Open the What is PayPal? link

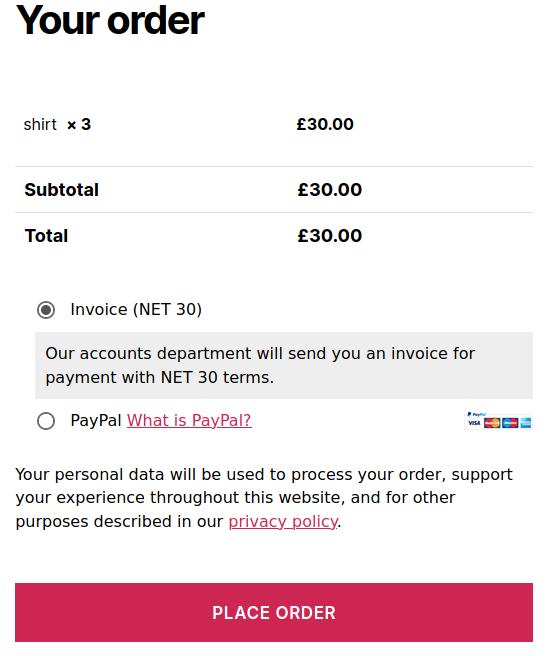(189, 420)
